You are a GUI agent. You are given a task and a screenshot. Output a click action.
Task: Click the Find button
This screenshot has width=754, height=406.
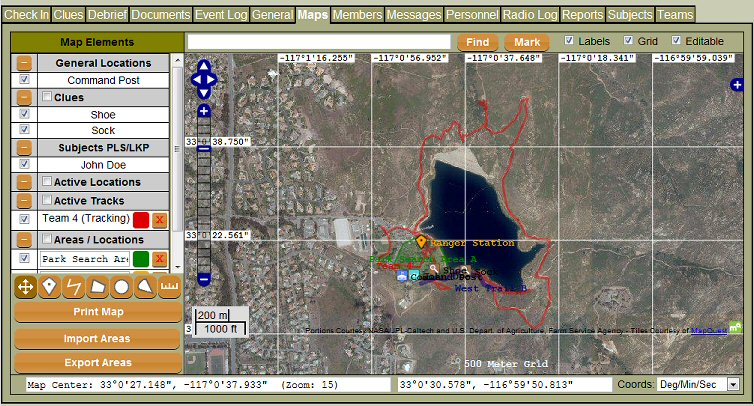[x=478, y=42]
